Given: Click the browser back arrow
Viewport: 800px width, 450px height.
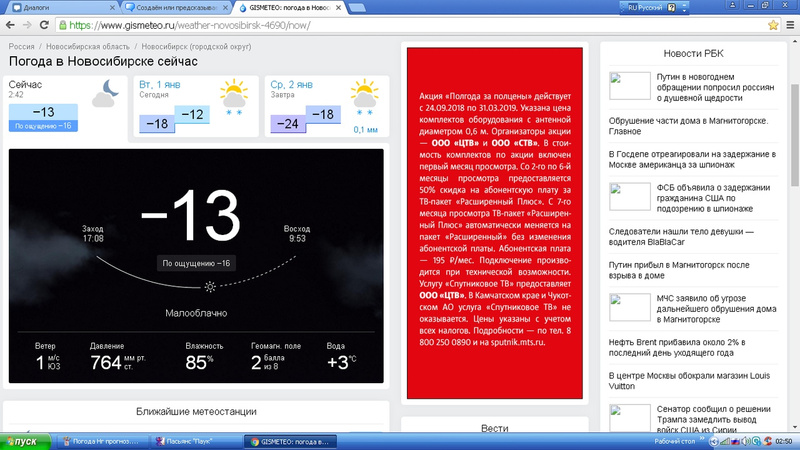Looking at the screenshot, I should (x=10, y=25).
